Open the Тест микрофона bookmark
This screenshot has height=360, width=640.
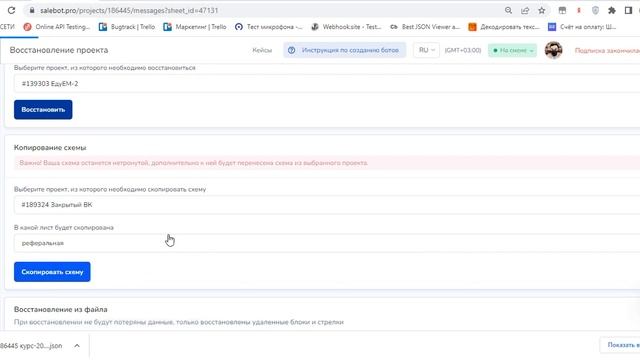click(269, 27)
